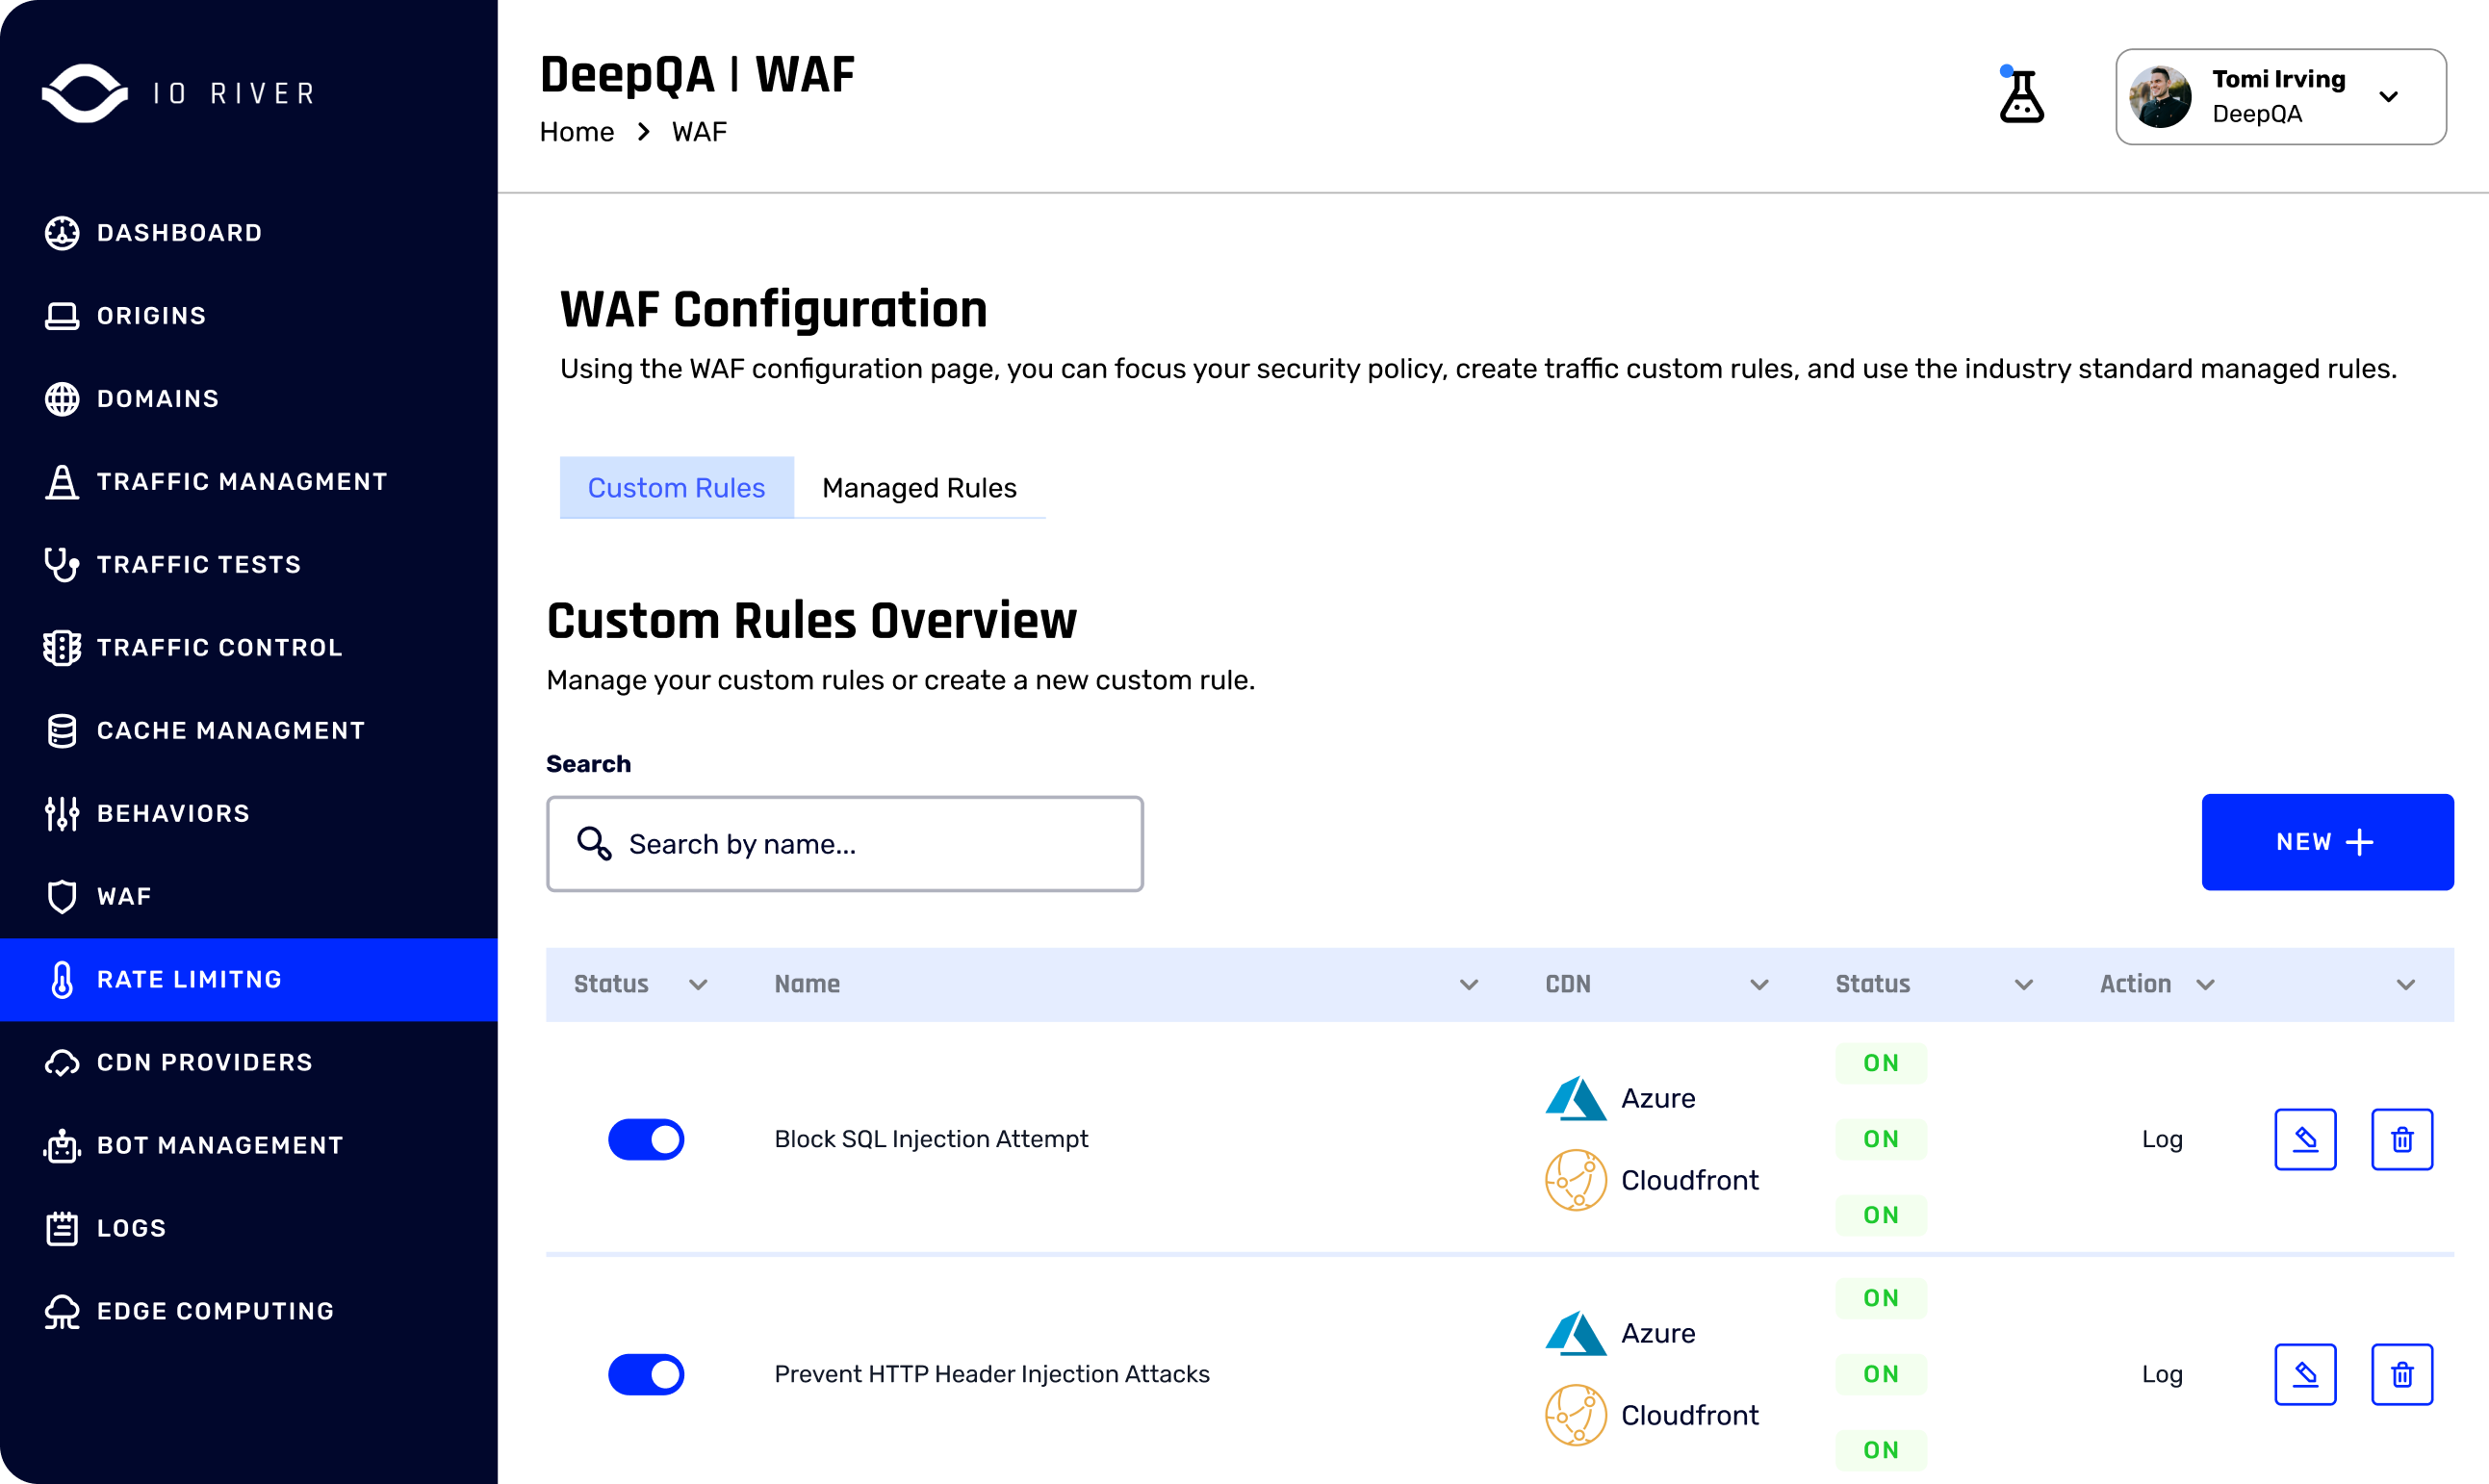The height and width of the screenshot is (1484, 2489).
Task: Open the Bot Management section
Action: pos(220,1145)
